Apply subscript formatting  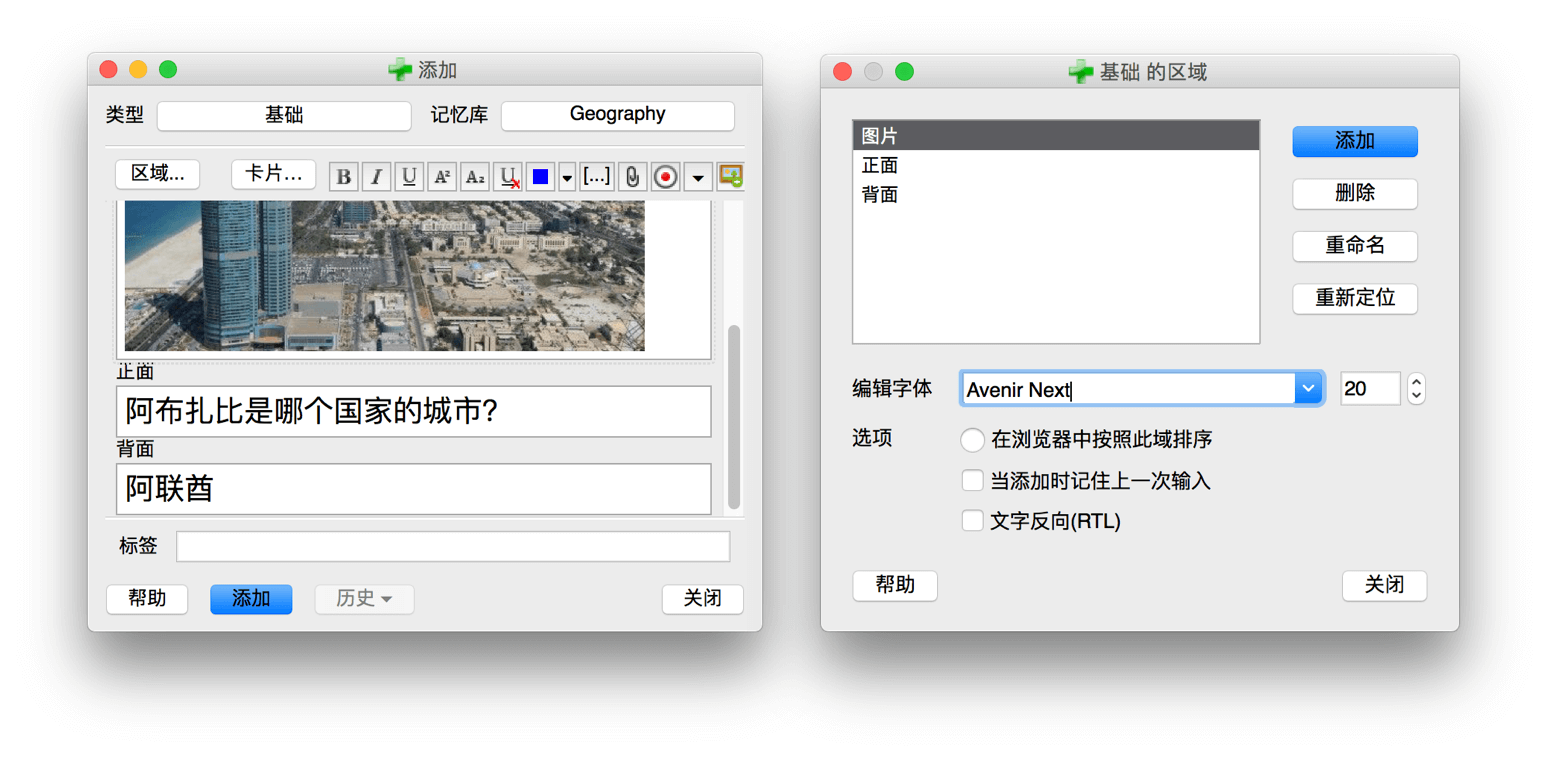475,177
